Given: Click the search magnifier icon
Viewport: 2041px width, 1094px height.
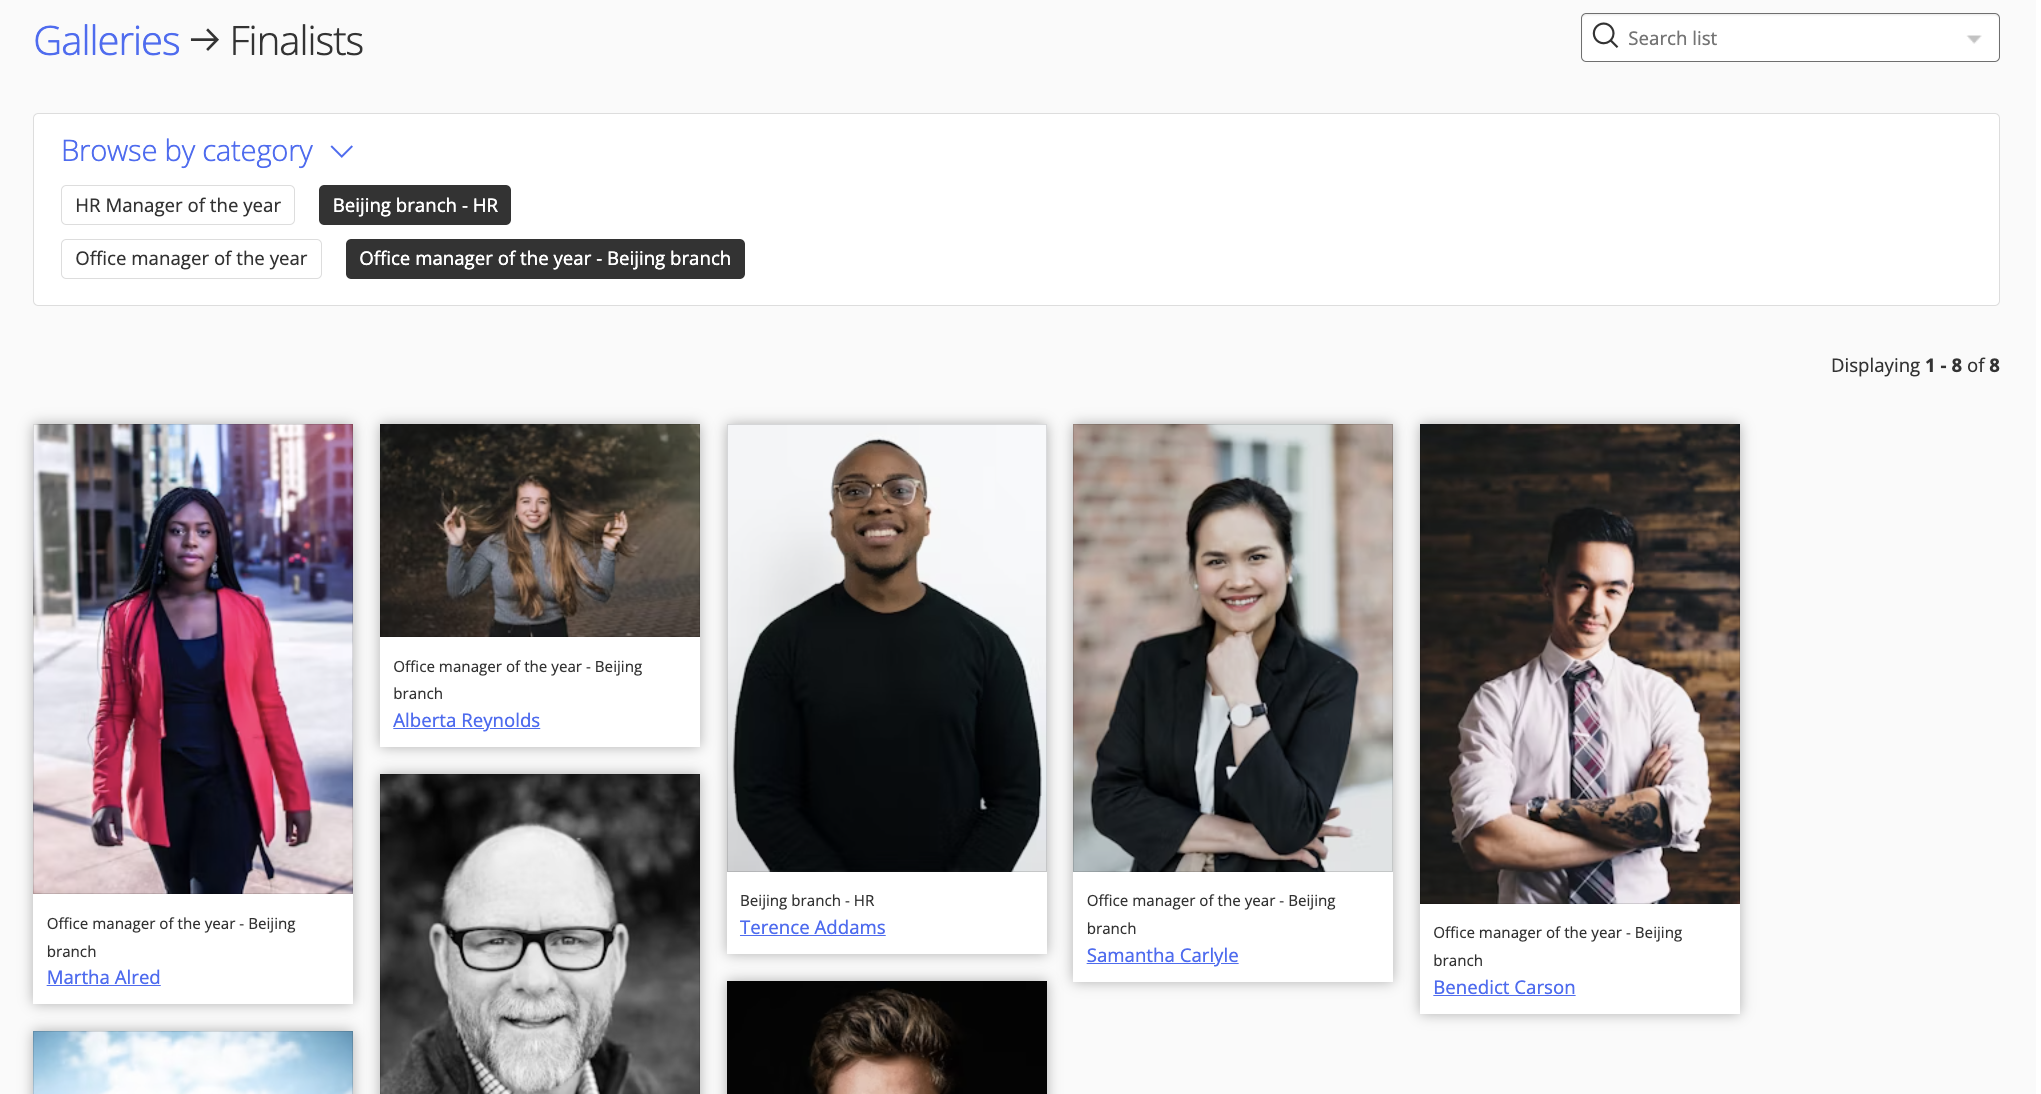Looking at the screenshot, I should [x=1605, y=36].
